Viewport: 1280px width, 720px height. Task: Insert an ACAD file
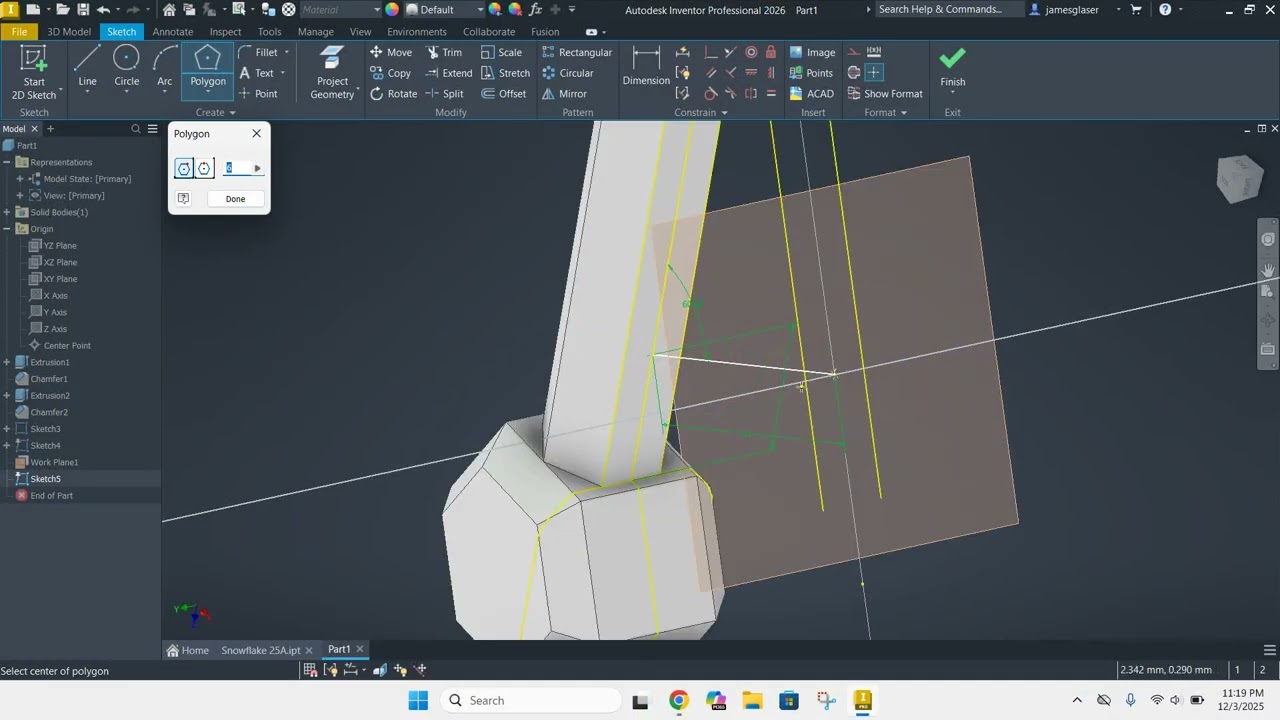click(x=811, y=94)
